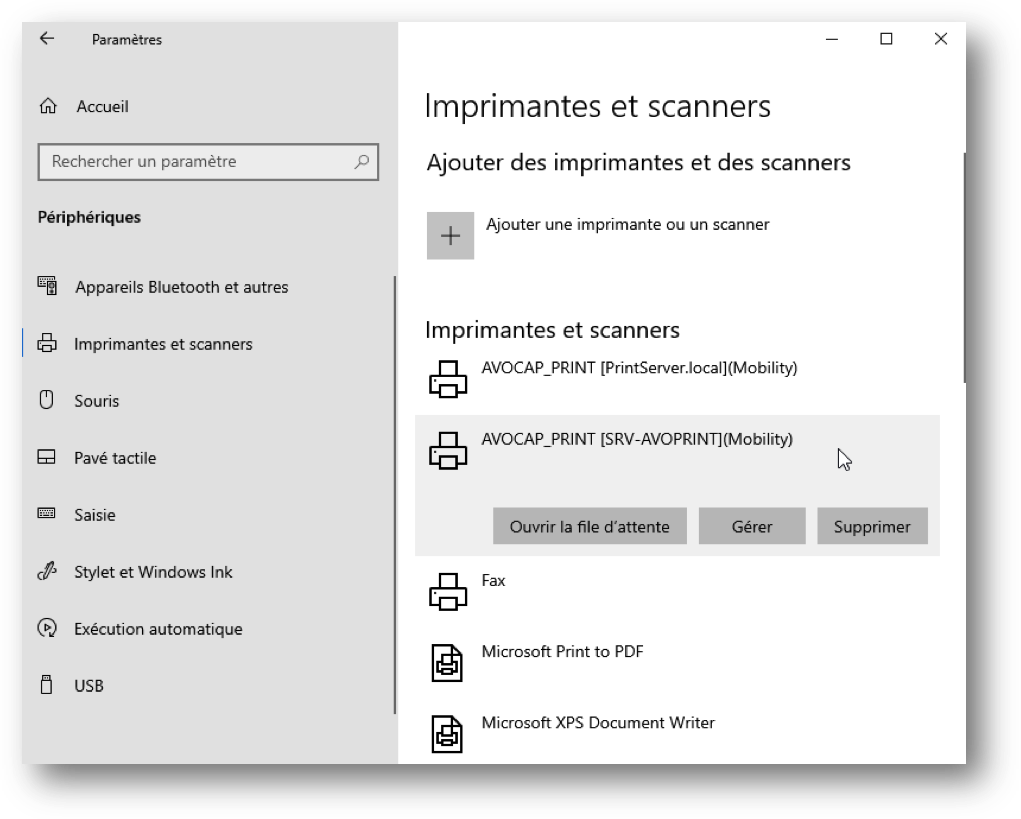Close the Paramètres window
This screenshot has width=1021, height=819.
click(x=940, y=39)
